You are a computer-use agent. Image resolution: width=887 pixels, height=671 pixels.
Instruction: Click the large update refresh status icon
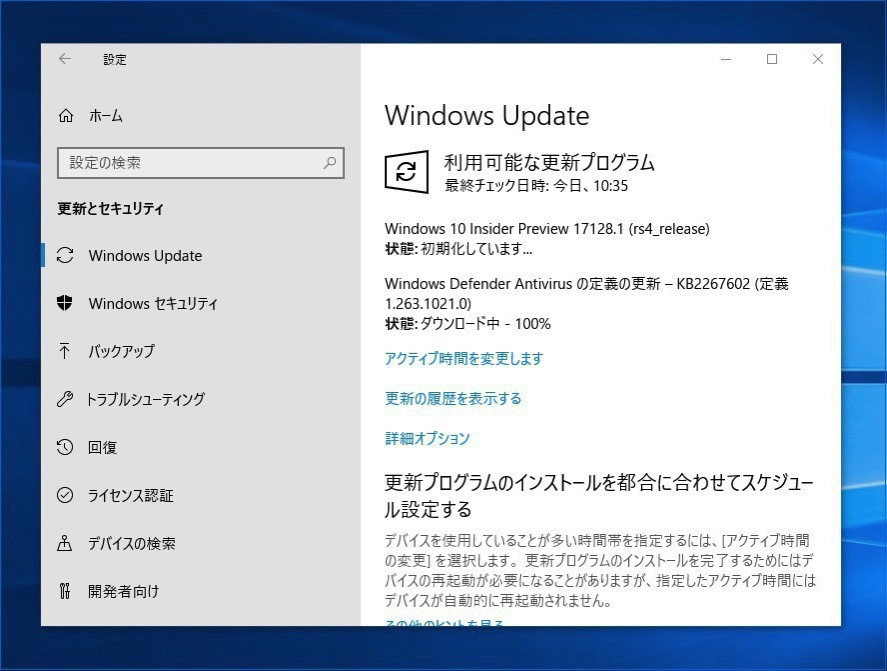[406, 171]
